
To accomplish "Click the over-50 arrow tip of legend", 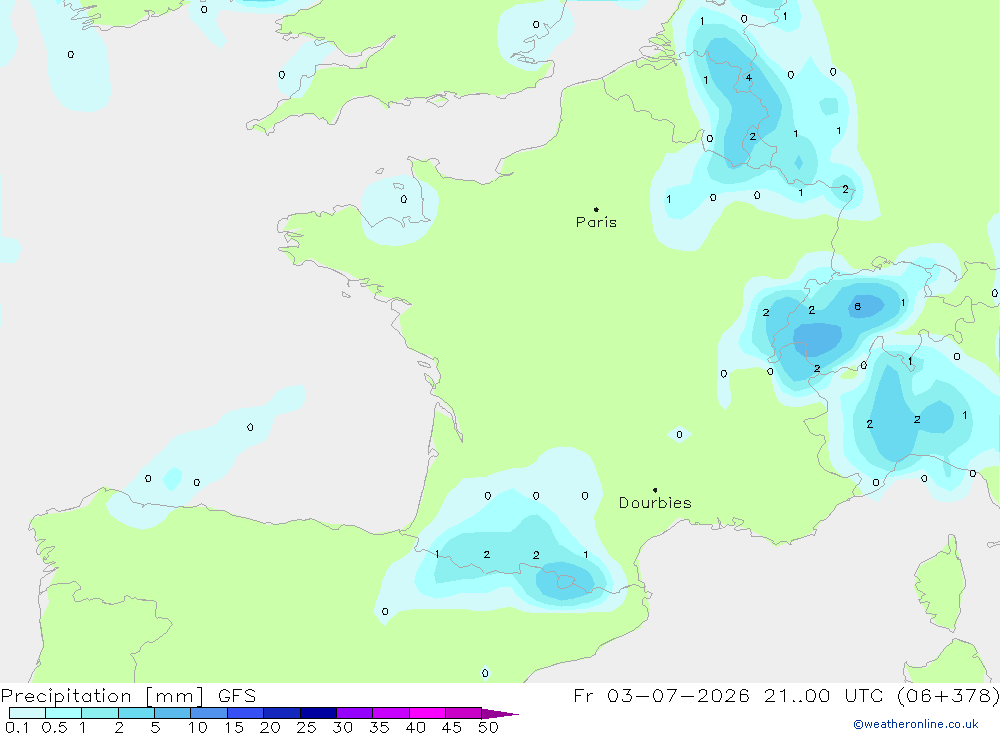I will [501, 714].
